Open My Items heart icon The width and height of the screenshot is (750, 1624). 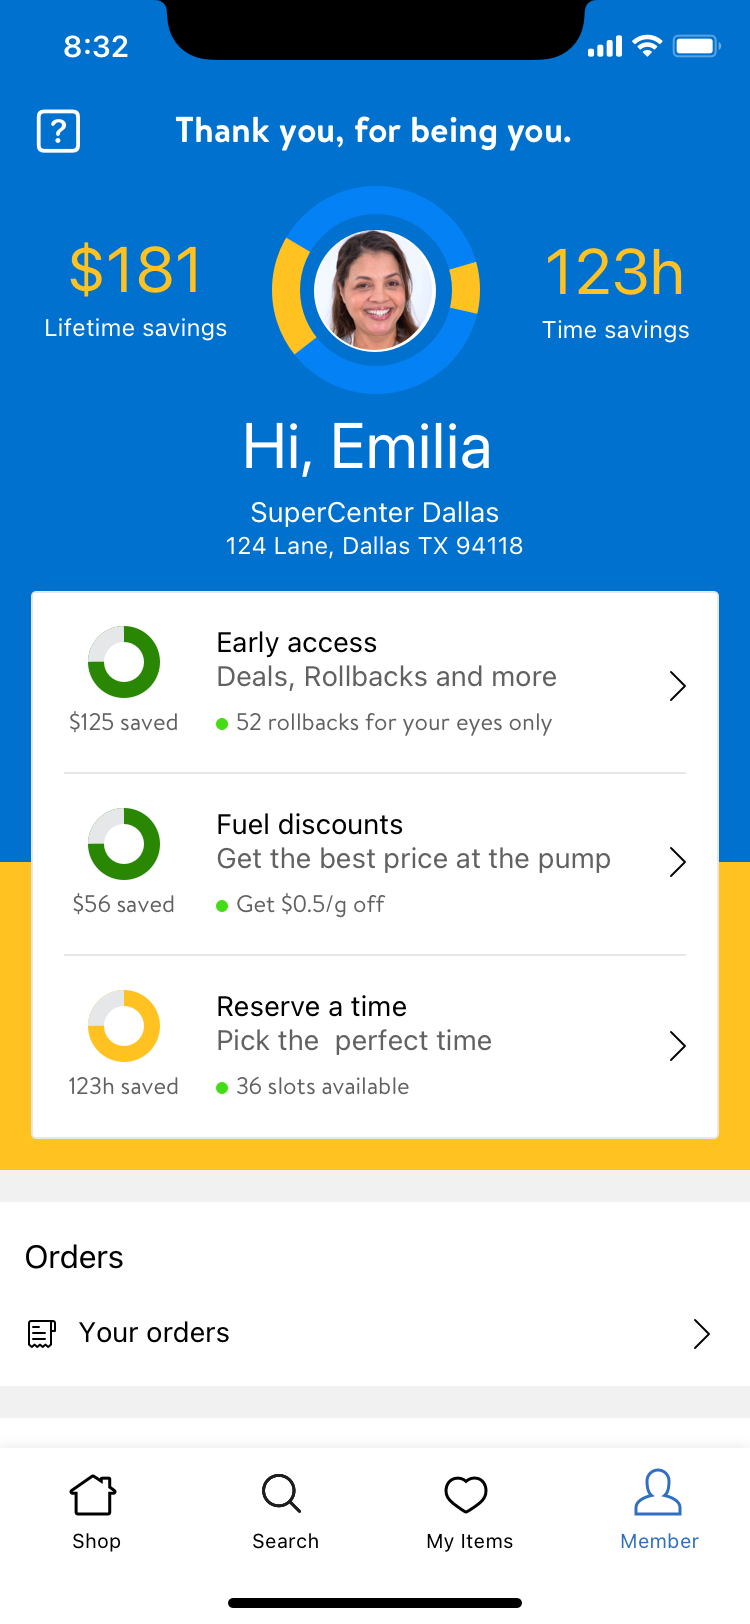466,1495
